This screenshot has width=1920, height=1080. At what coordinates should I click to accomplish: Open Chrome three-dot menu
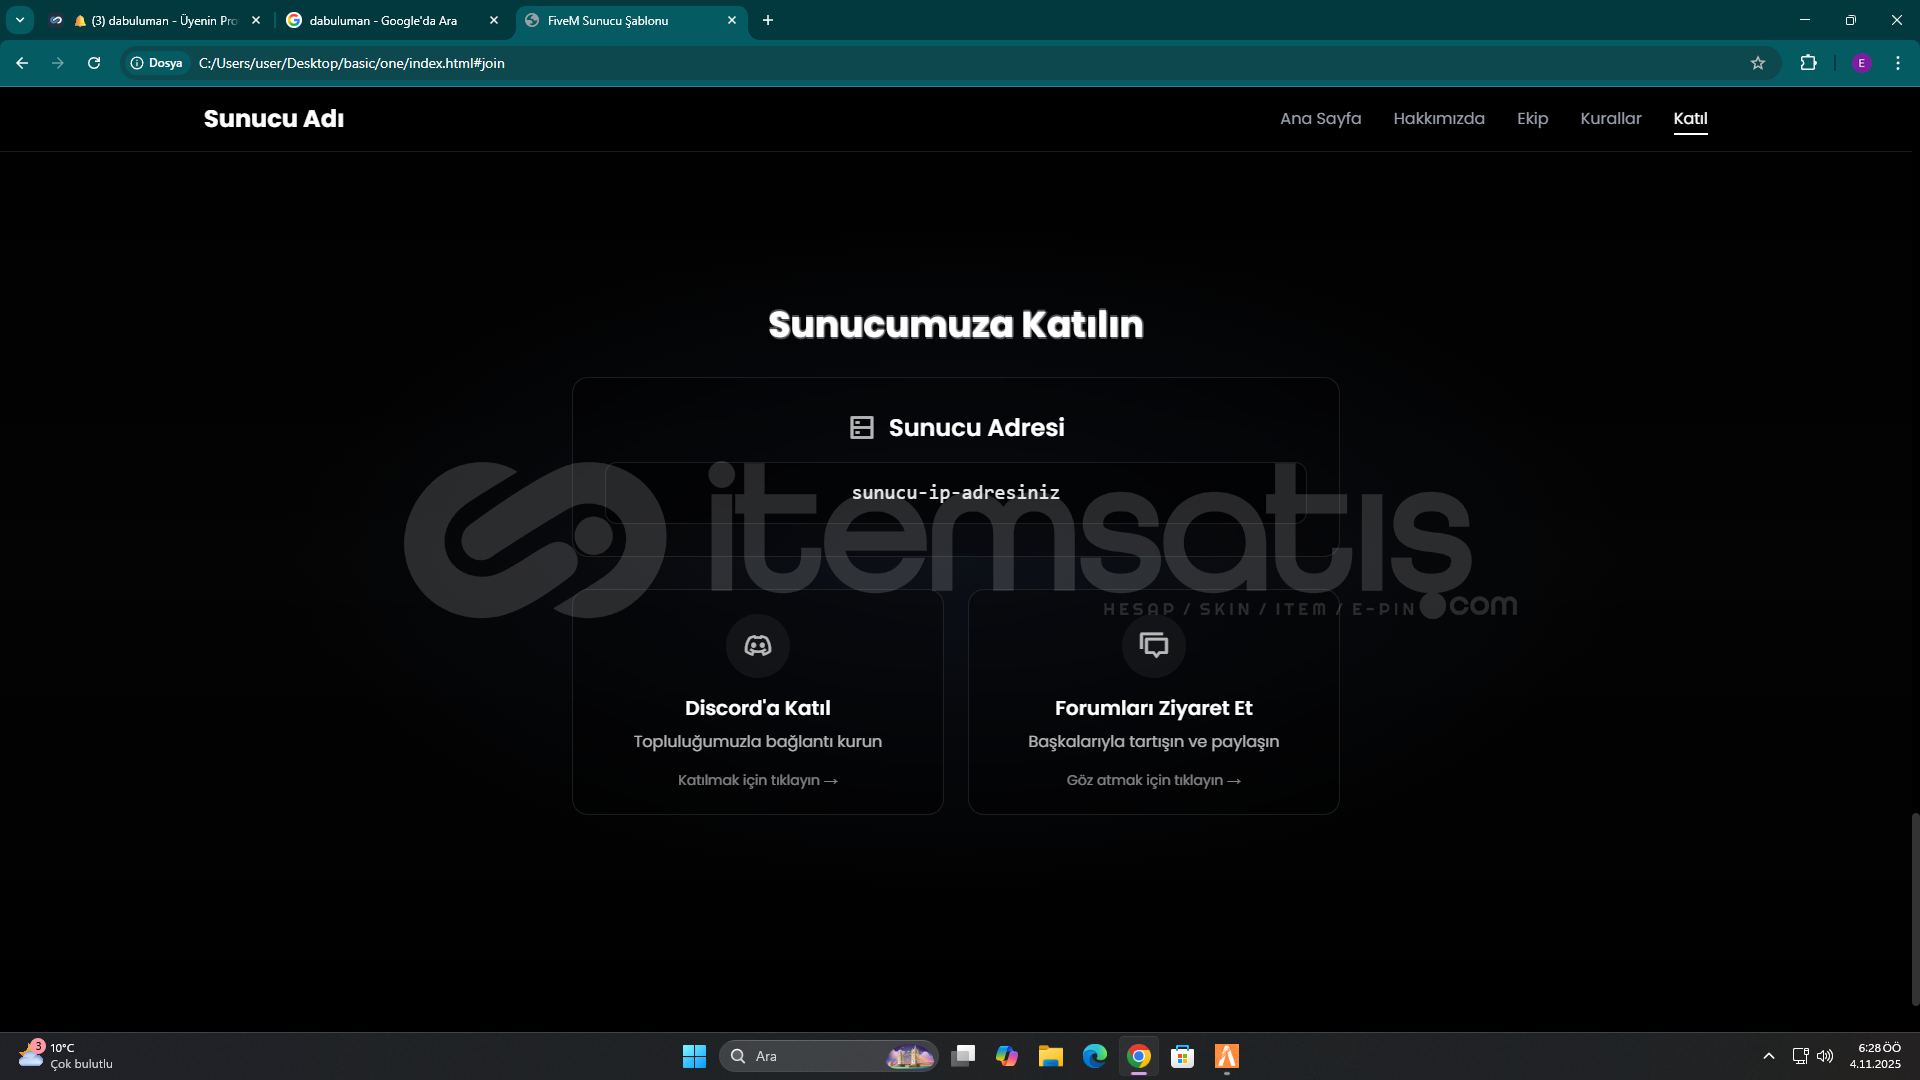coord(1897,63)
